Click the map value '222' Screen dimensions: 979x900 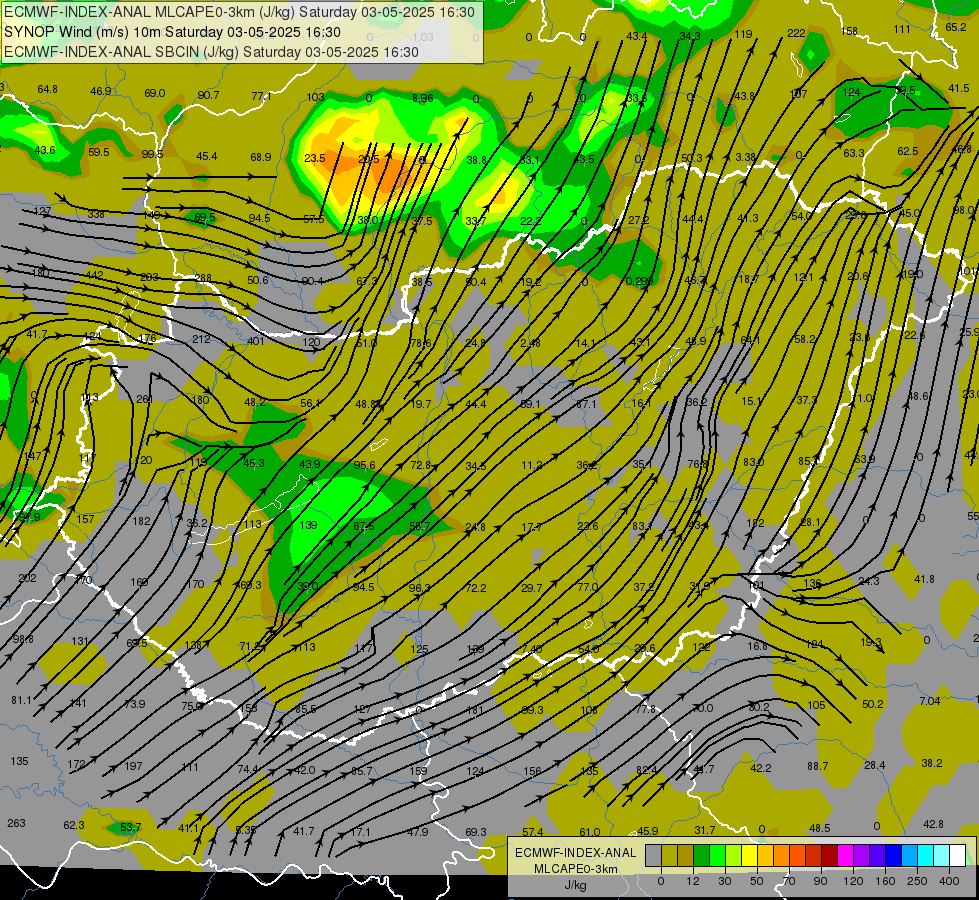(796, 33)
